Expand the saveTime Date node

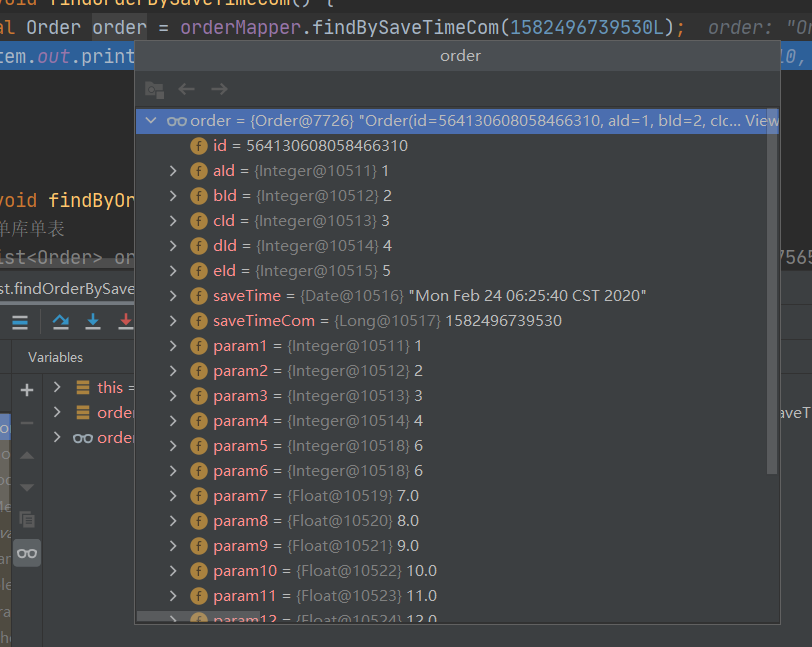[173, 296]
